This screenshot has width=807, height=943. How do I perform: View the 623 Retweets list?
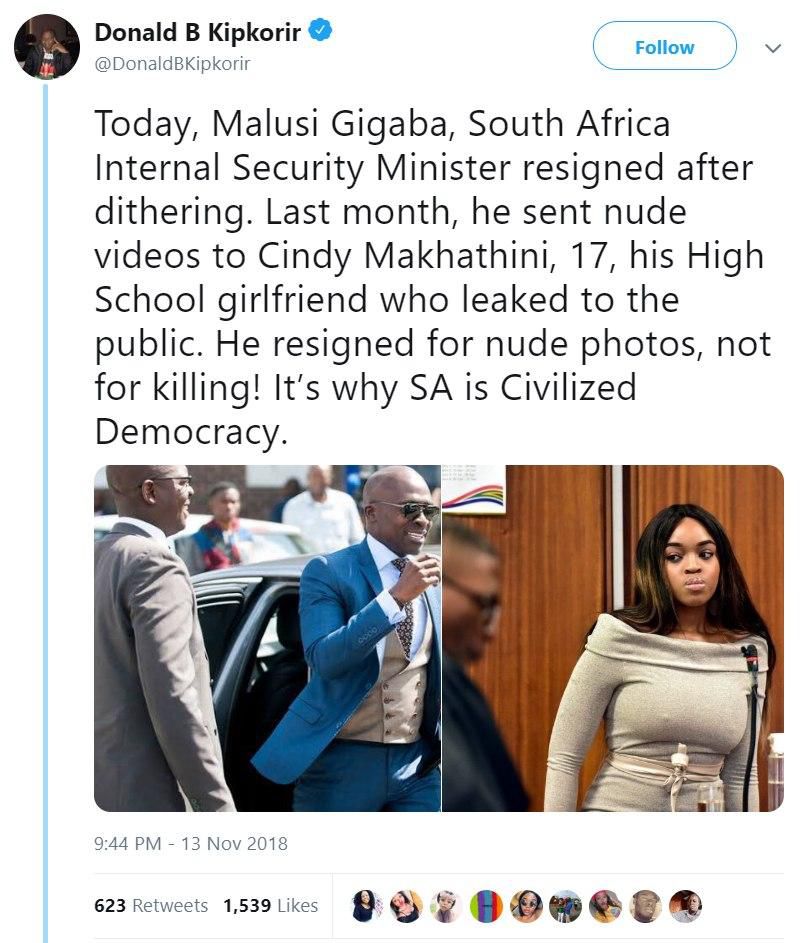tap(151, 905)
